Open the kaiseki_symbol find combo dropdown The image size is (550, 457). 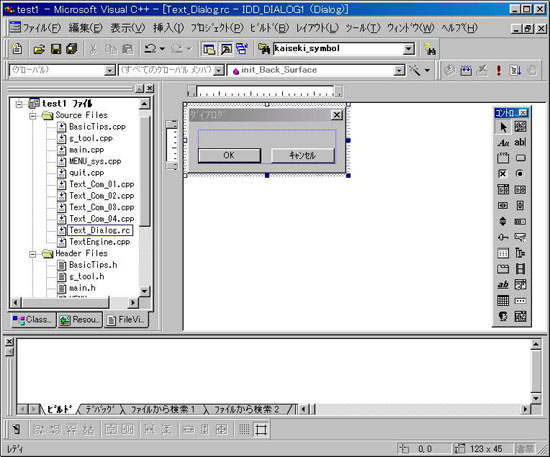[409, 49]
